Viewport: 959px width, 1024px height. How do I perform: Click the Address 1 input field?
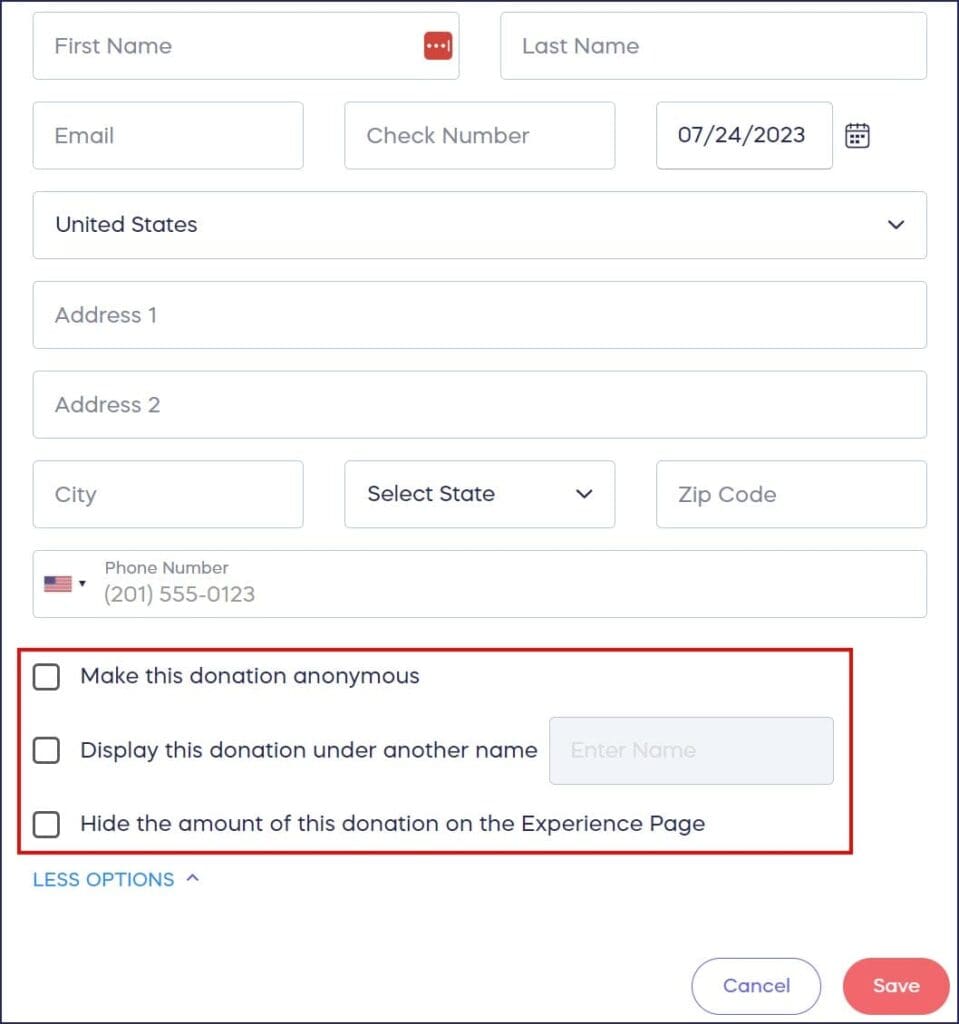tap(480, 314)
